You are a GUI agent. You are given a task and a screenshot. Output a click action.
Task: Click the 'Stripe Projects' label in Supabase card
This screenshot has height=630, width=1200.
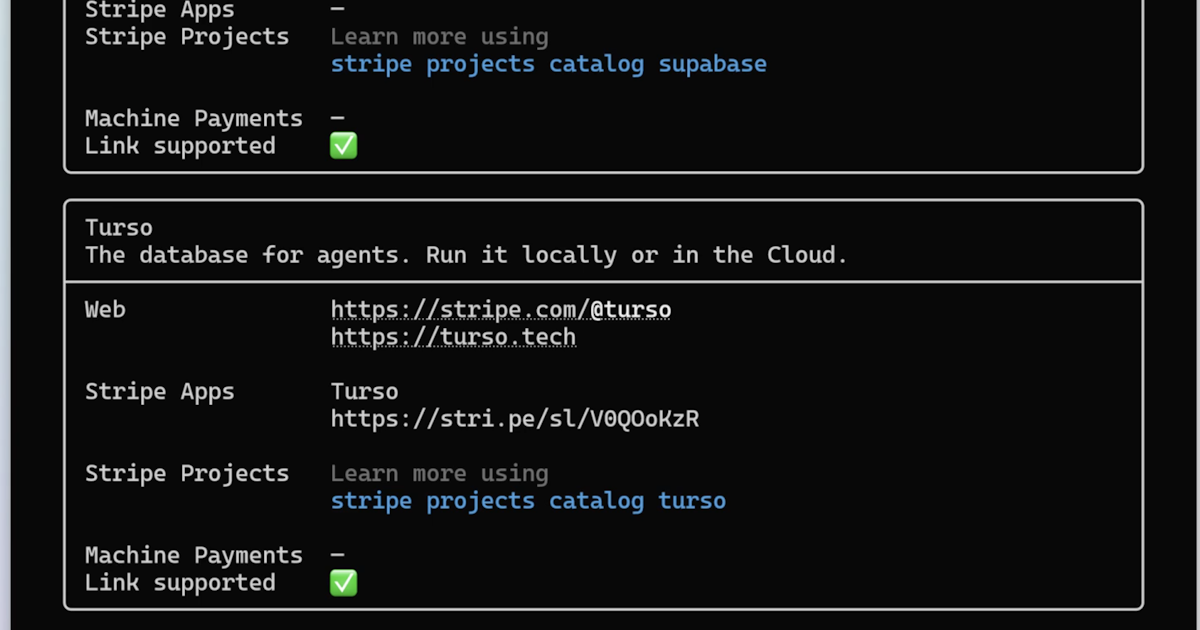click(187, 37)
